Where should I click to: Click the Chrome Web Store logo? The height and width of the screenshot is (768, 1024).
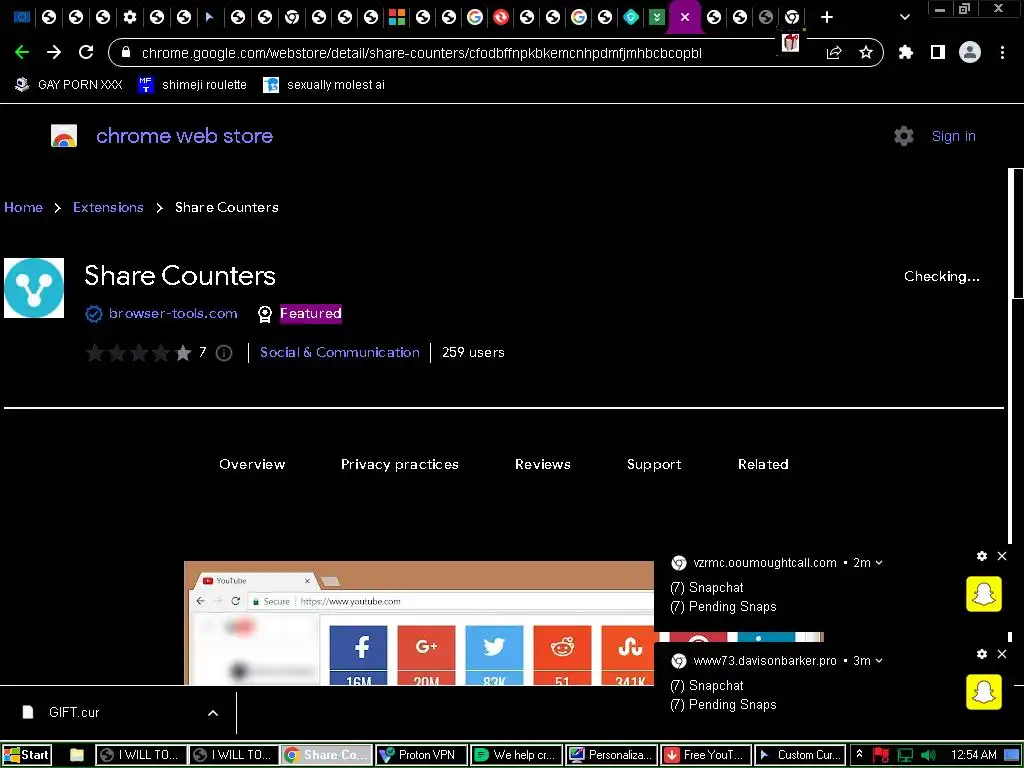tap(64, 136)
